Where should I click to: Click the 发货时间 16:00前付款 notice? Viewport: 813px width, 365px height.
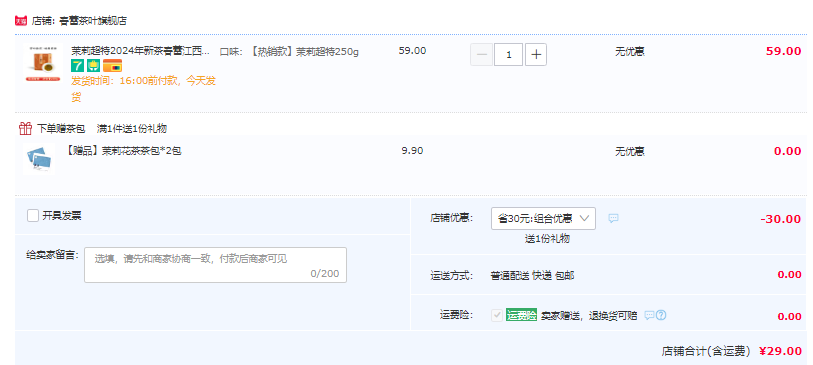[144, 89]
